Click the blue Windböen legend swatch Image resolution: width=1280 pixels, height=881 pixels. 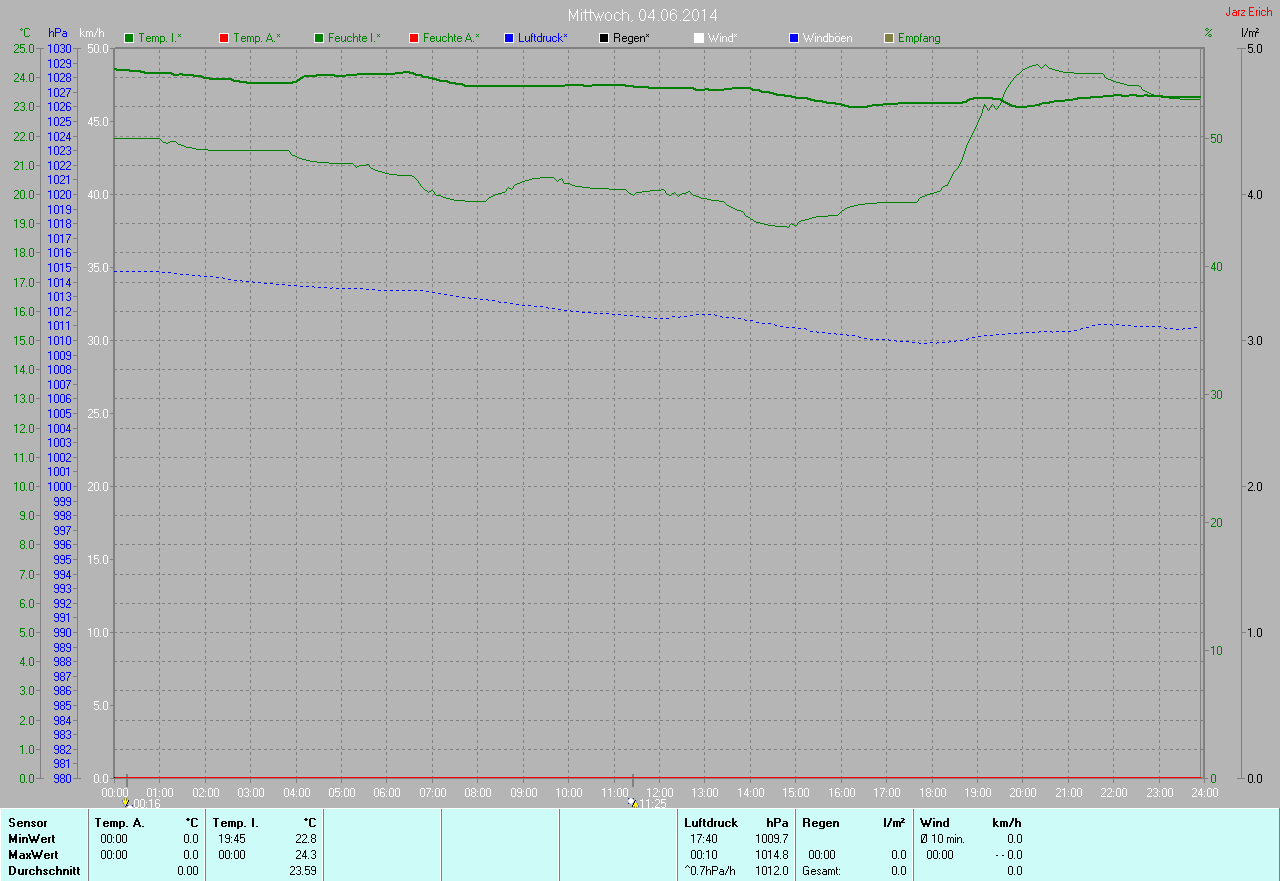point(794,38)
